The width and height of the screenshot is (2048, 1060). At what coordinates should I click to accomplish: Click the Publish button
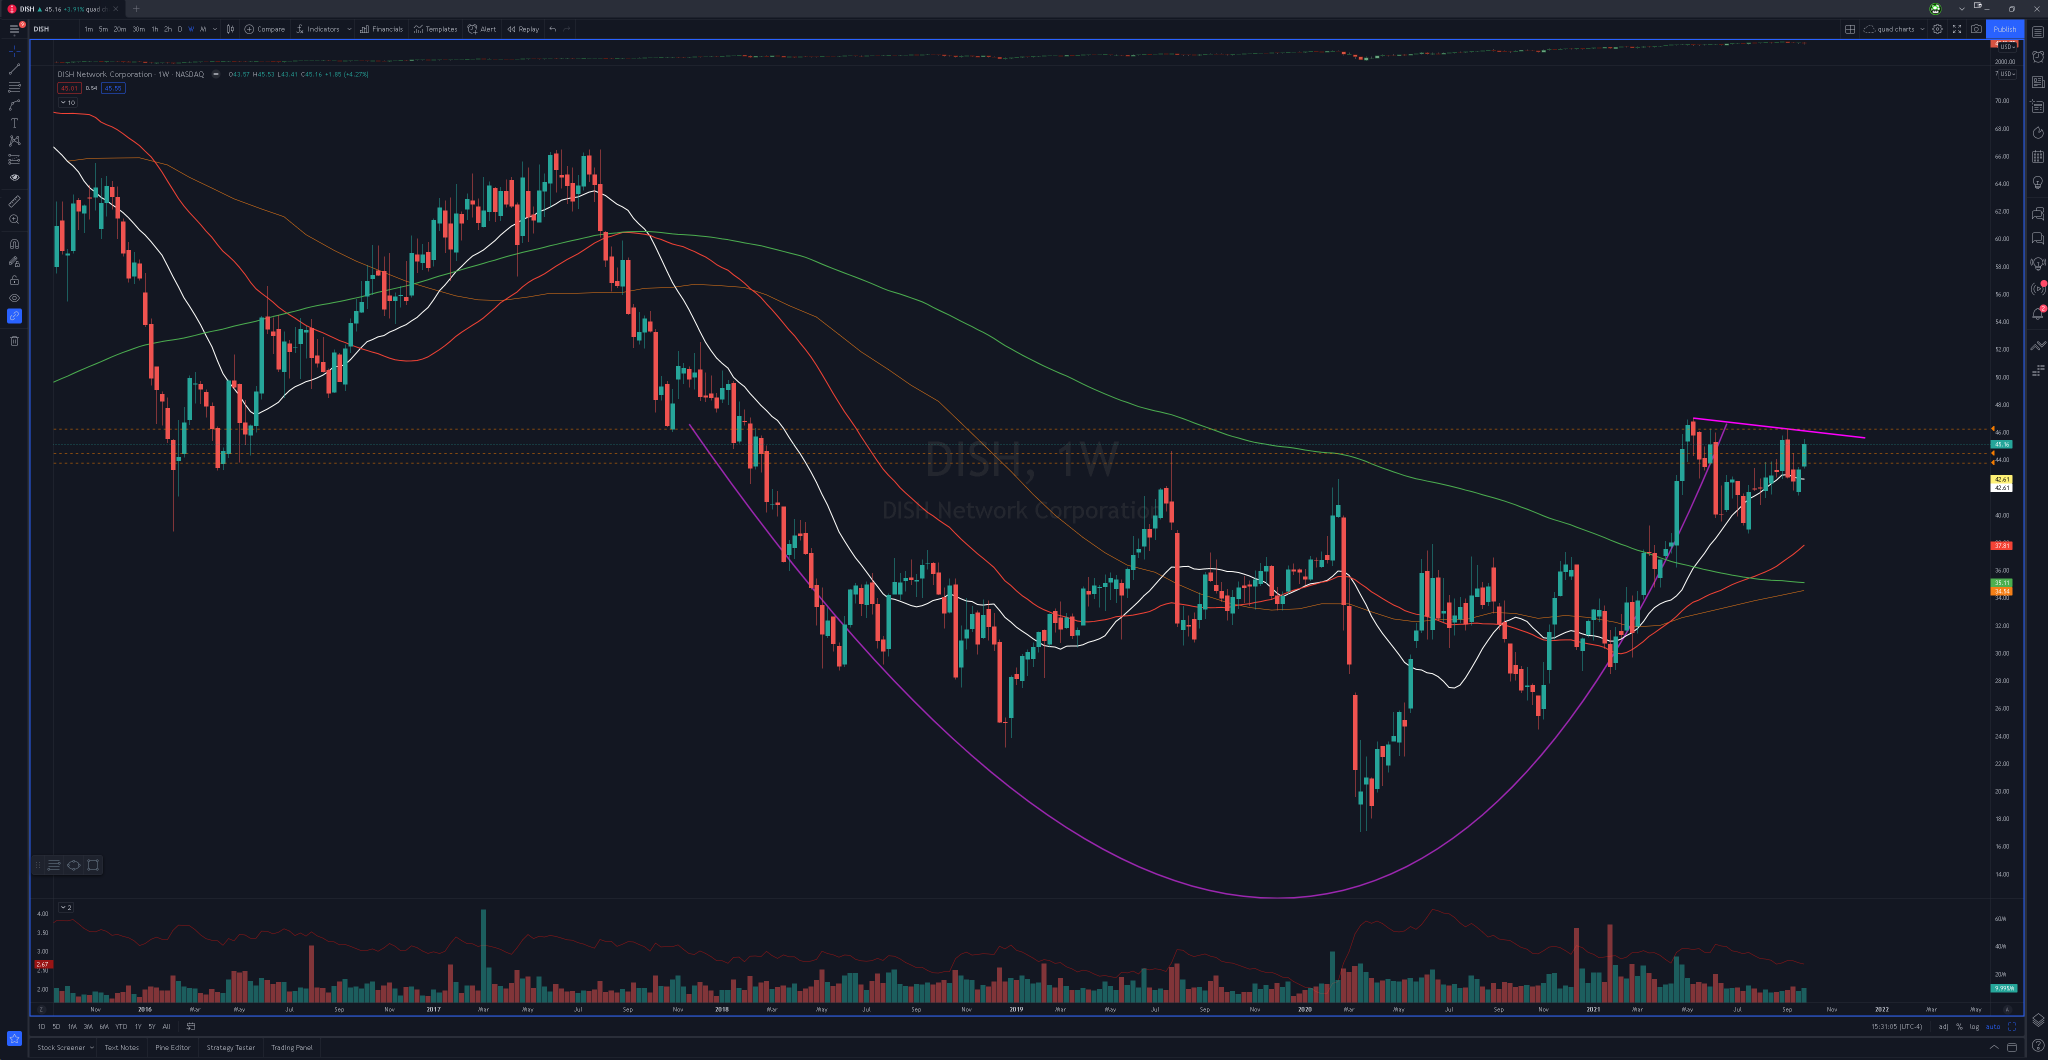tap(2005, 29)
